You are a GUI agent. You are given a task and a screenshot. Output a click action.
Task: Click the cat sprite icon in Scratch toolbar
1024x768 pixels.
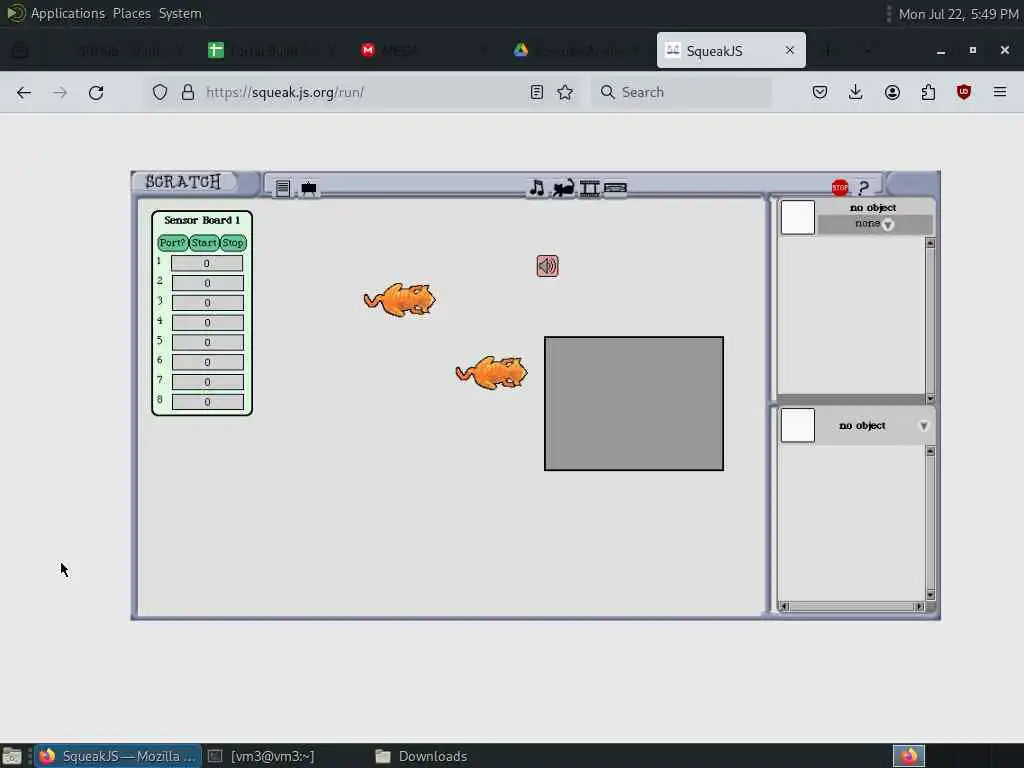click(x=564, y=188)
